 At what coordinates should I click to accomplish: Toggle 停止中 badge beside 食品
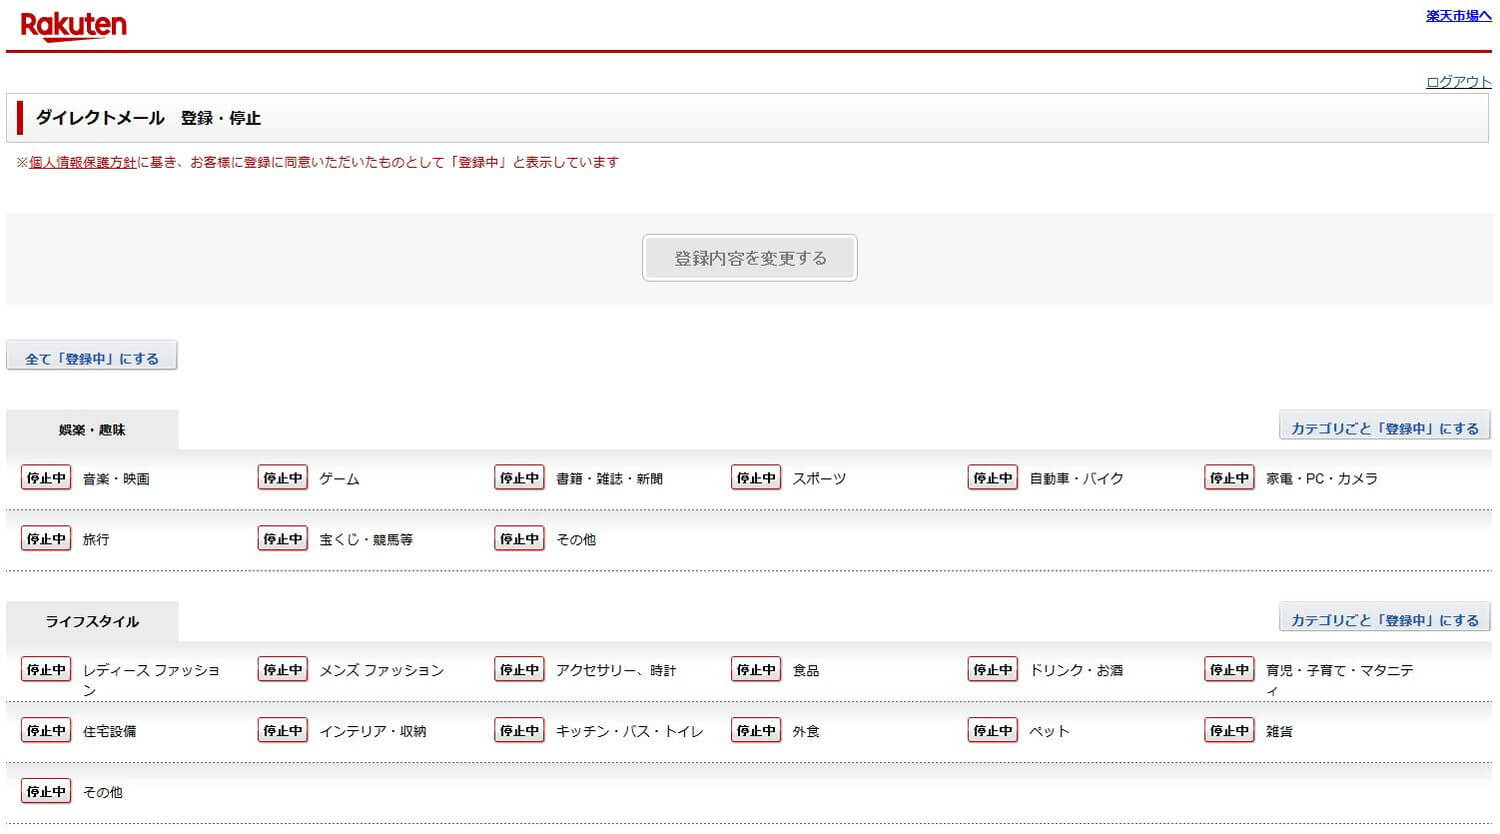tap(756, 670)
